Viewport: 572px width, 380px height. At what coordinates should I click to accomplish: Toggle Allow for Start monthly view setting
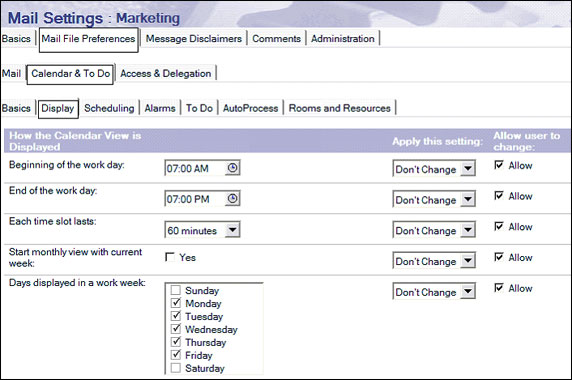(x=499, y=257)
